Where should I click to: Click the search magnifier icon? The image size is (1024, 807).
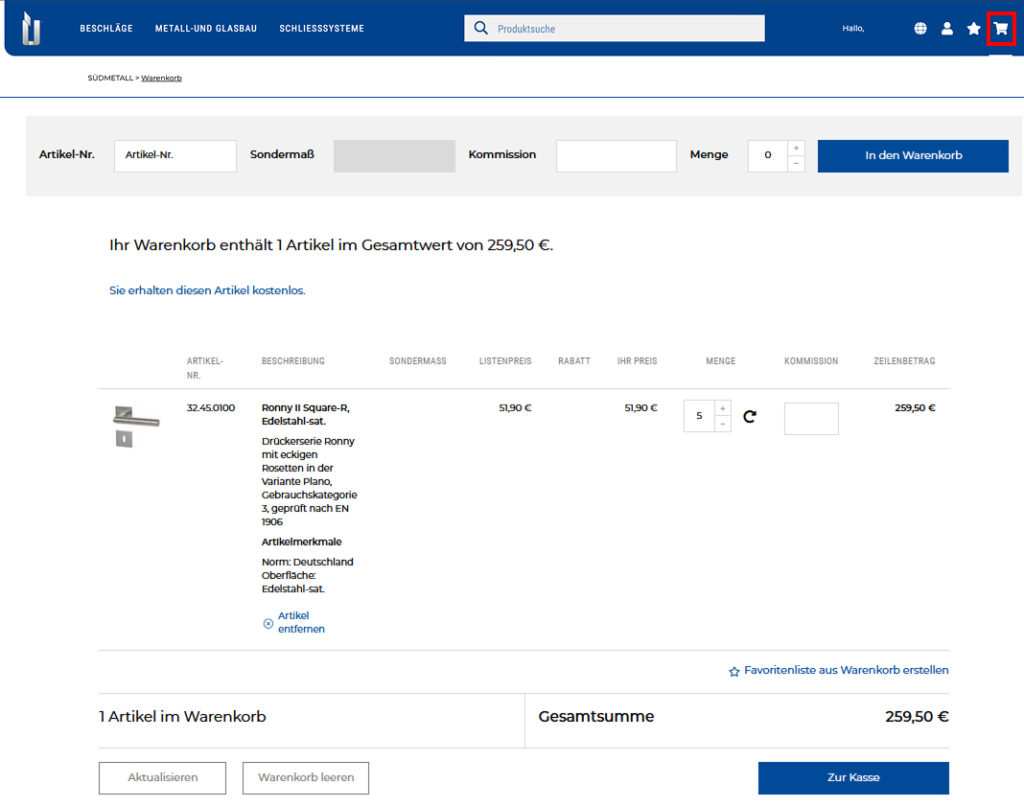[481, 28]
